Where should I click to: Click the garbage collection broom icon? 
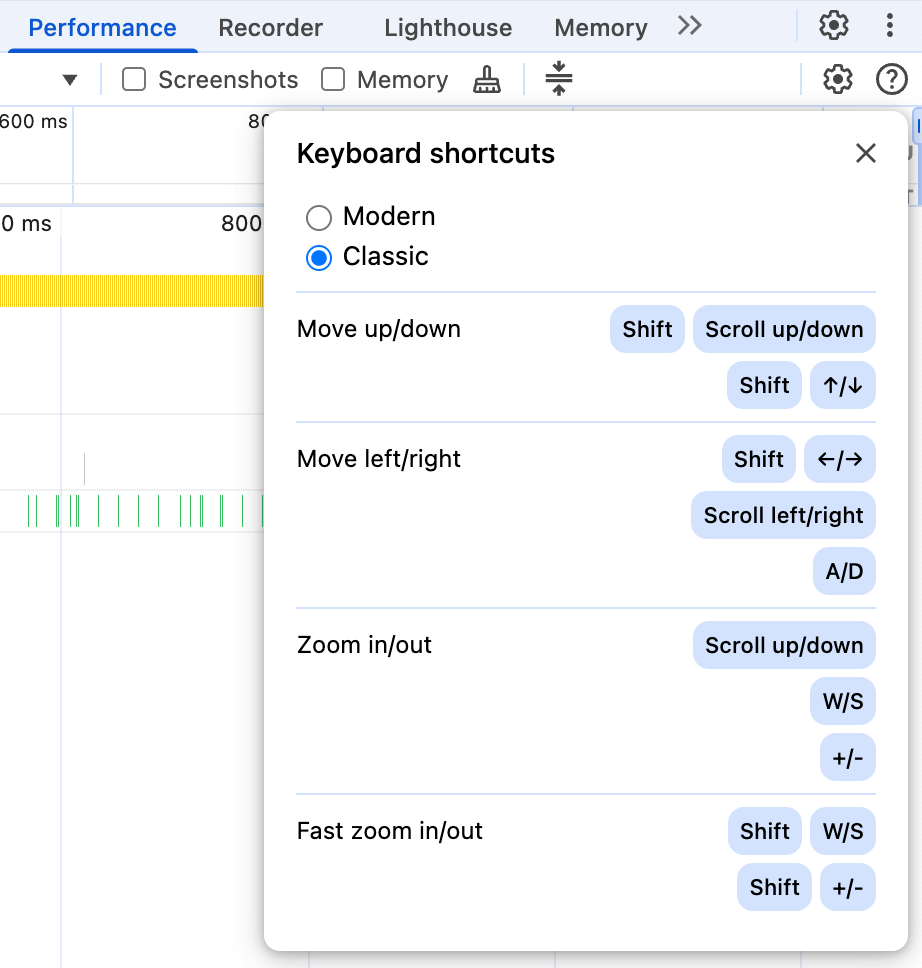coord(486,80)
